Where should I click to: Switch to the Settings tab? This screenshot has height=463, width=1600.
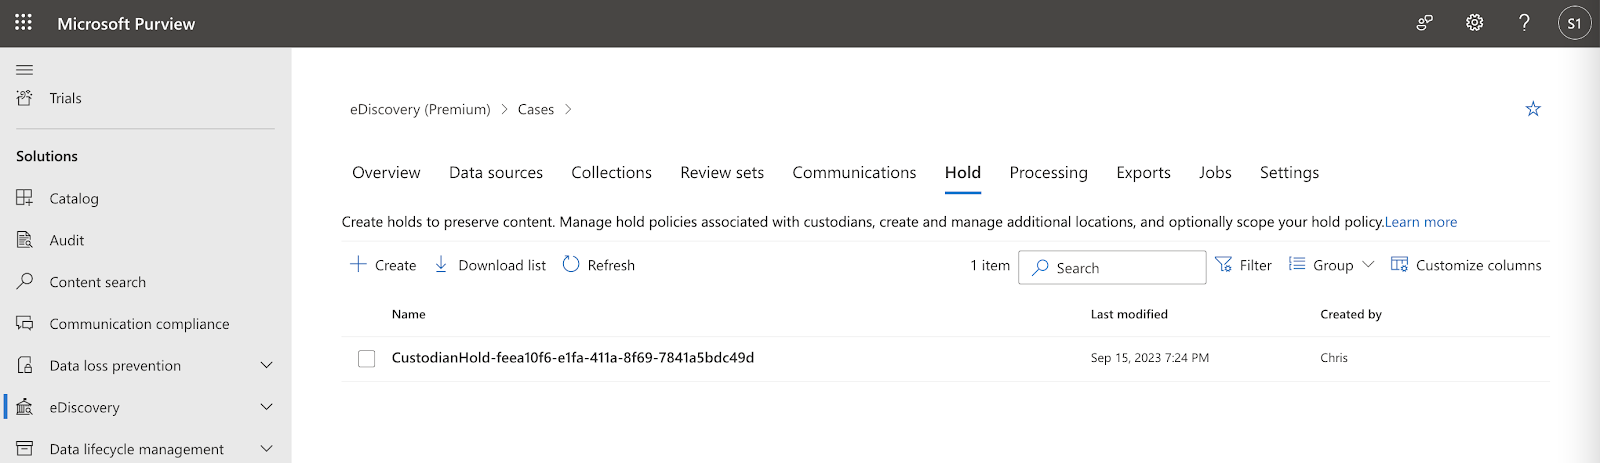pyautogui.click(x=1289, y=173)
